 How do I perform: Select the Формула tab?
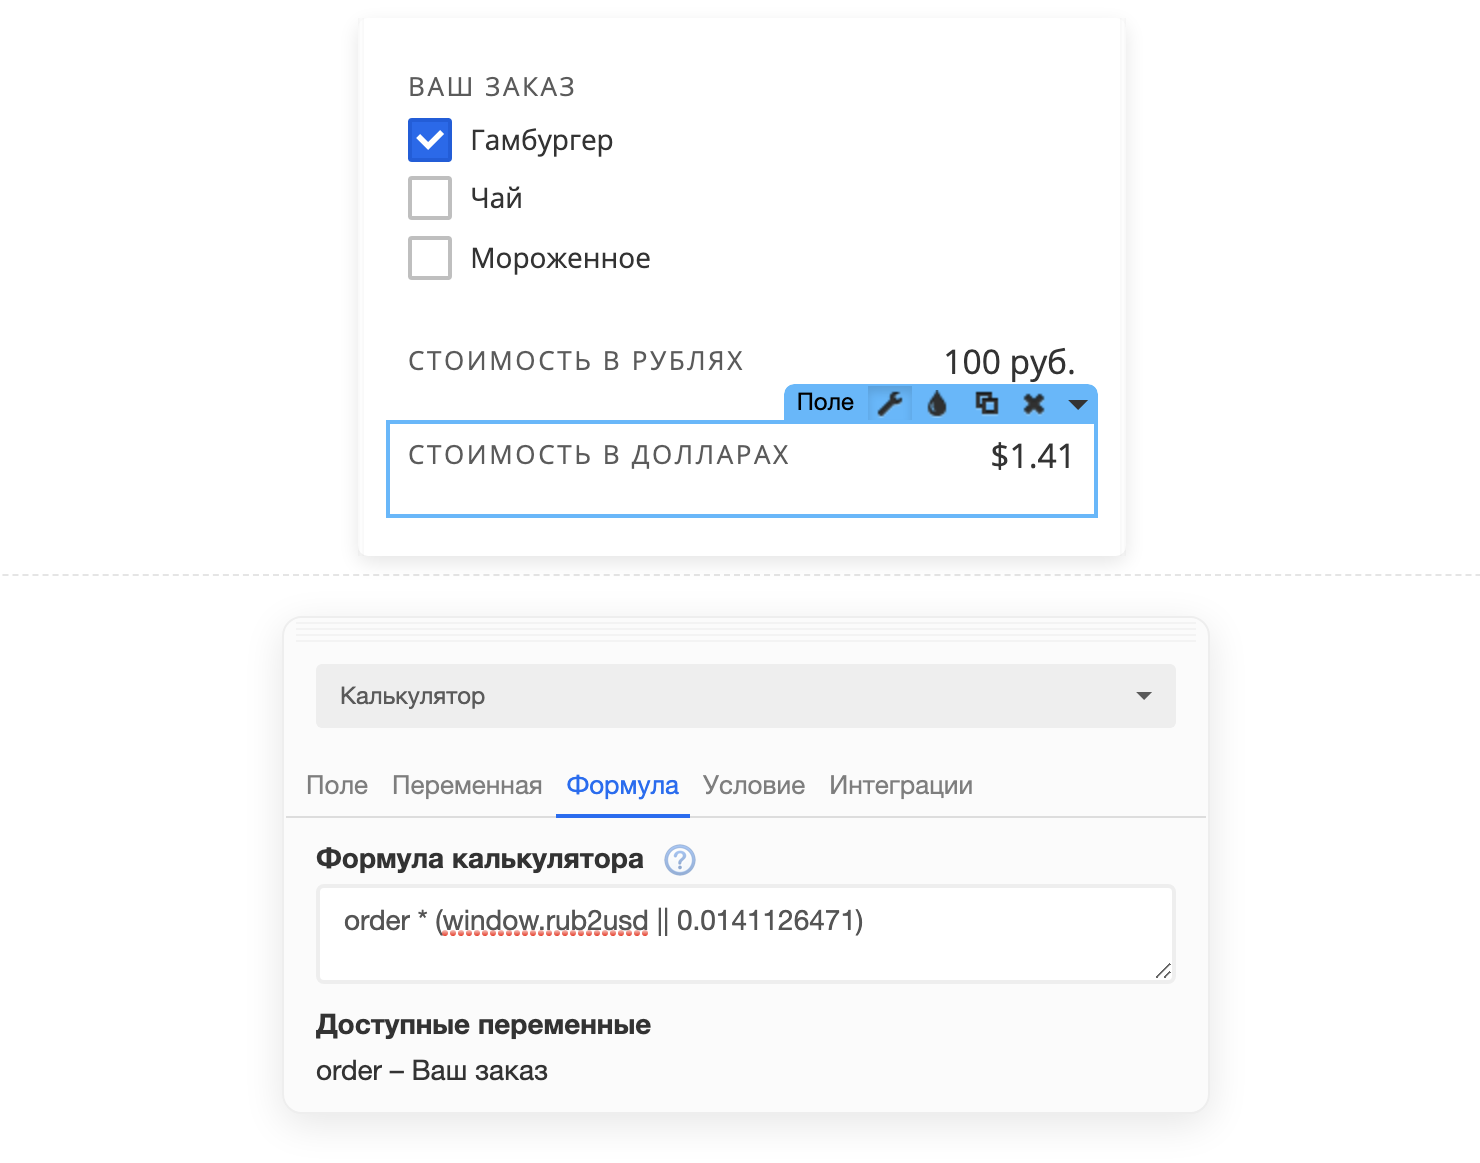pyautogui.click(x=623, y=785)
